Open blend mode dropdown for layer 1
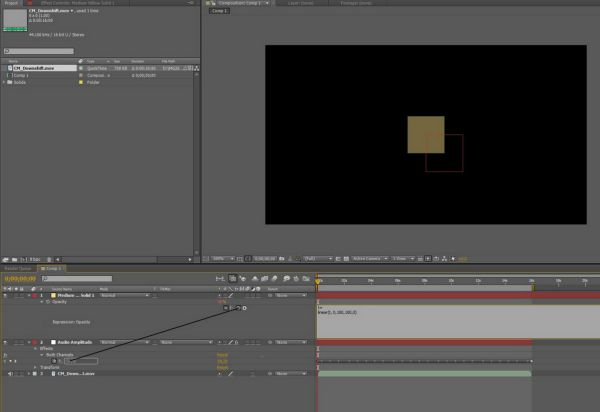 tap(124, 295)
